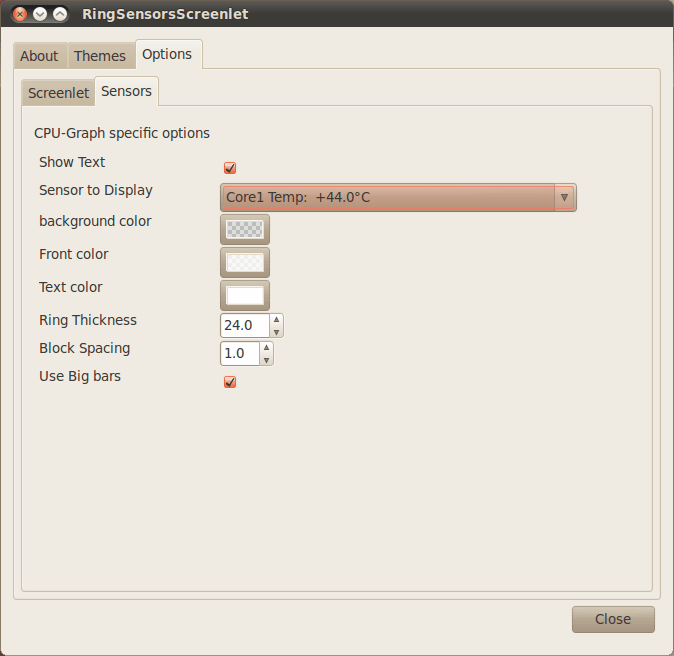Decrease Ring Thickness with down arrow

pos(276,331)
